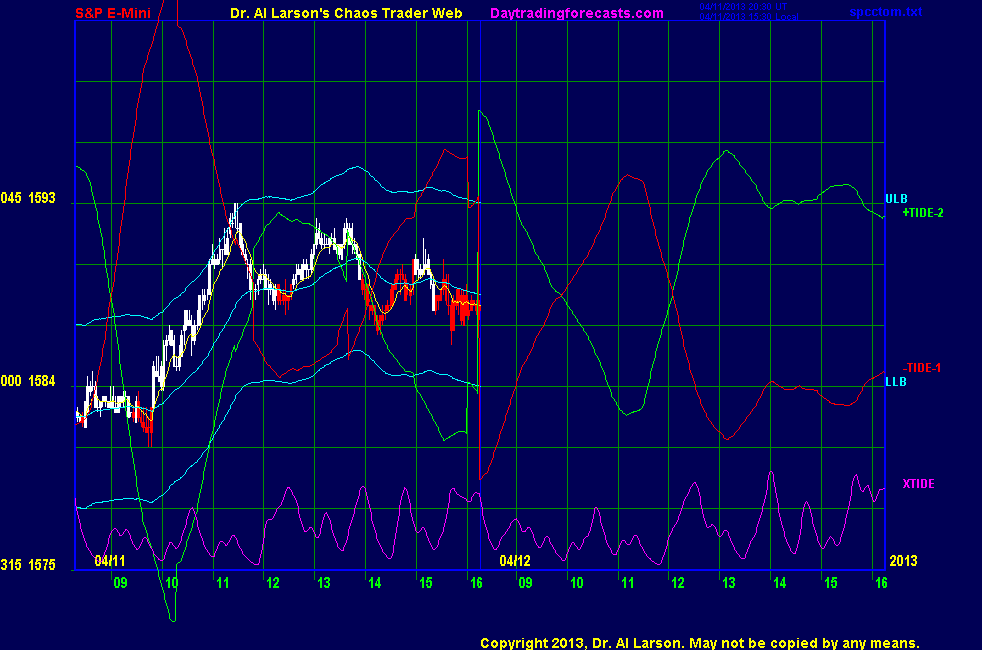
Task: Select 'Dr. Al Larson's Chaos Trader Web' heading
Action: (x=346, y=13)
